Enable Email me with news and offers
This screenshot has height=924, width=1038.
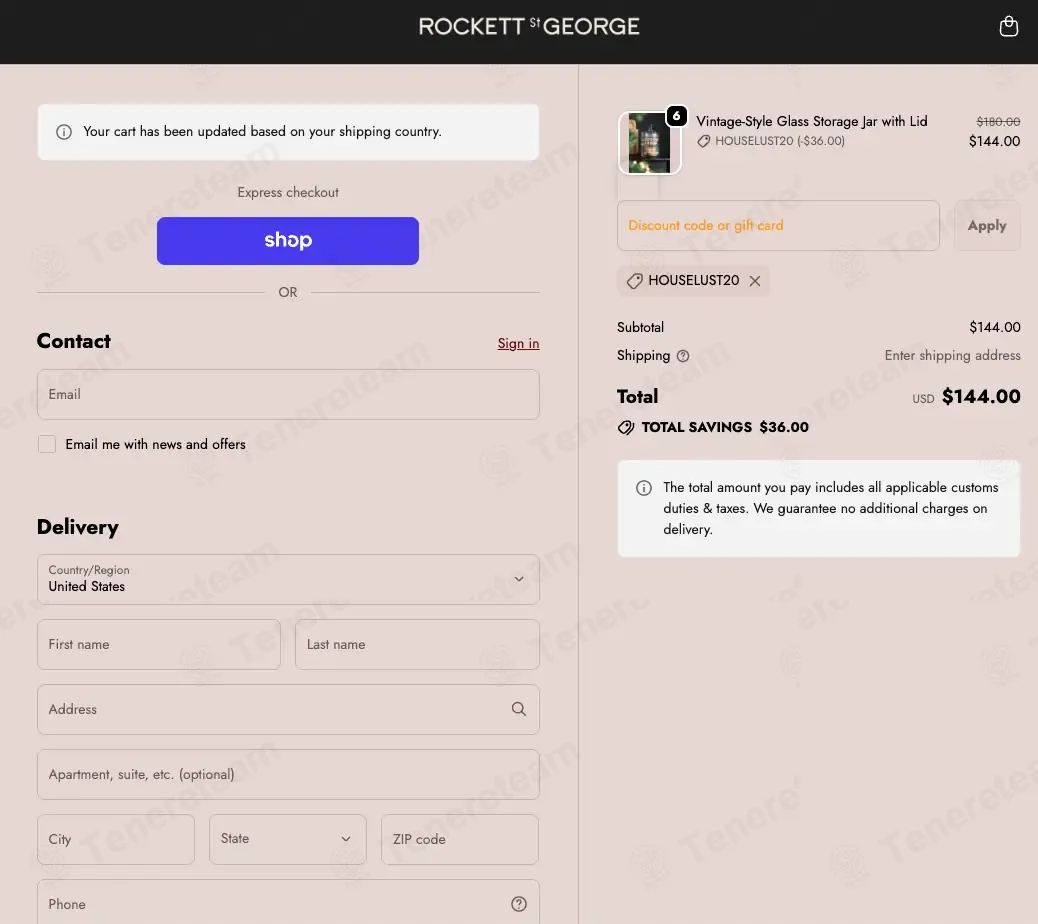(x=47, y=444)
